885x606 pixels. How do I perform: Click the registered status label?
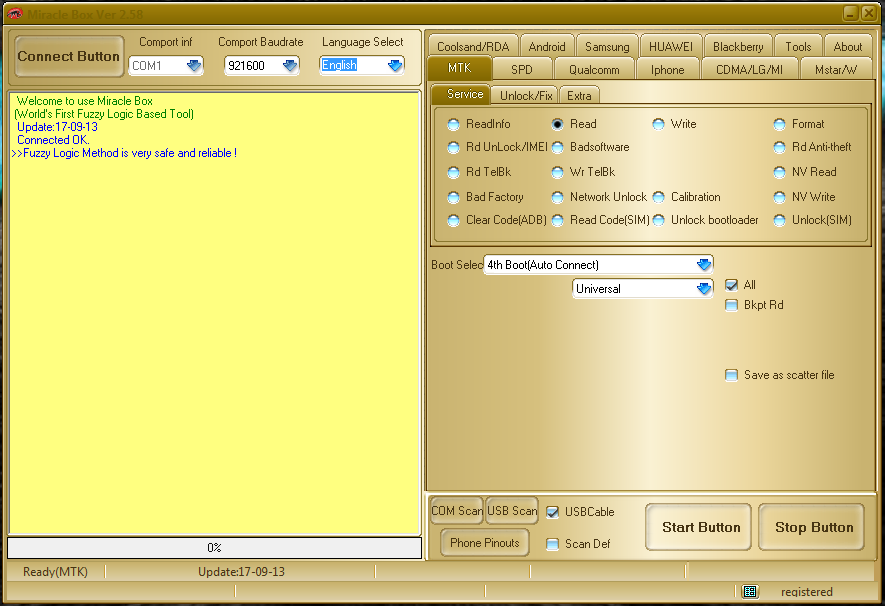pos(807,592)
